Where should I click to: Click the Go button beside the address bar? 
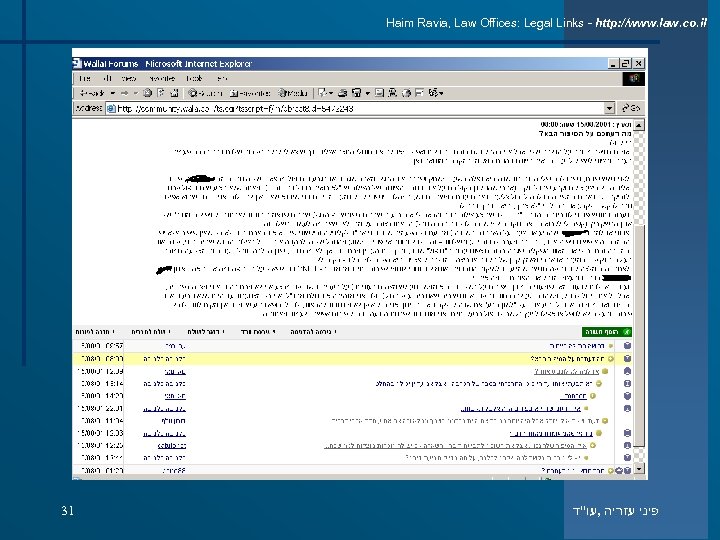(631, 108)
